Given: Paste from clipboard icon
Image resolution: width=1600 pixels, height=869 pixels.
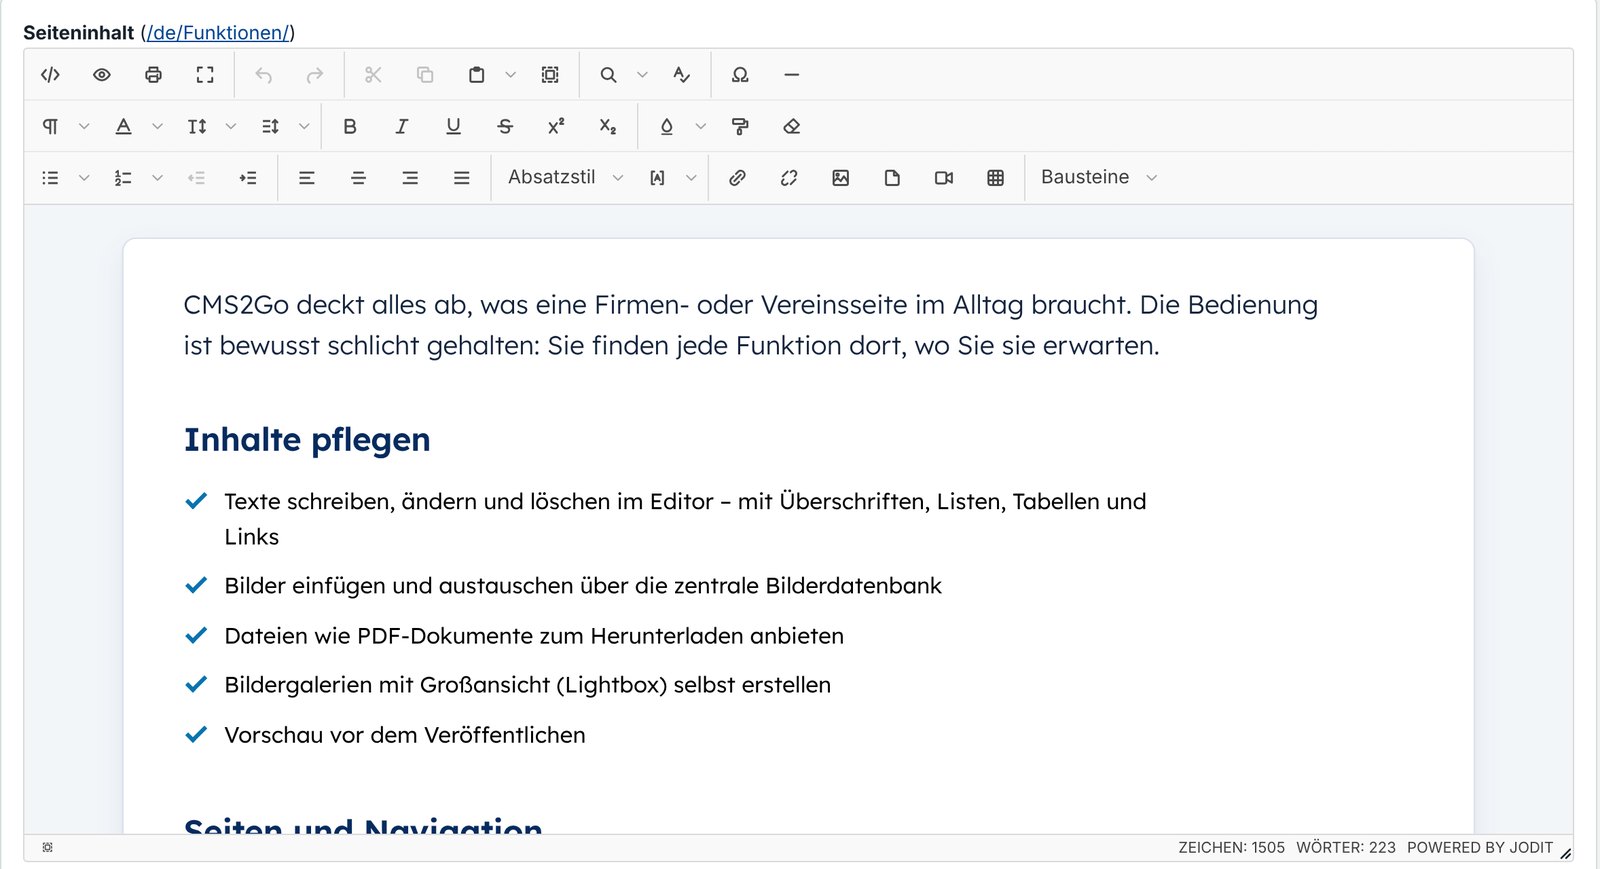Looking at the screenshot, I should (477, 75).
